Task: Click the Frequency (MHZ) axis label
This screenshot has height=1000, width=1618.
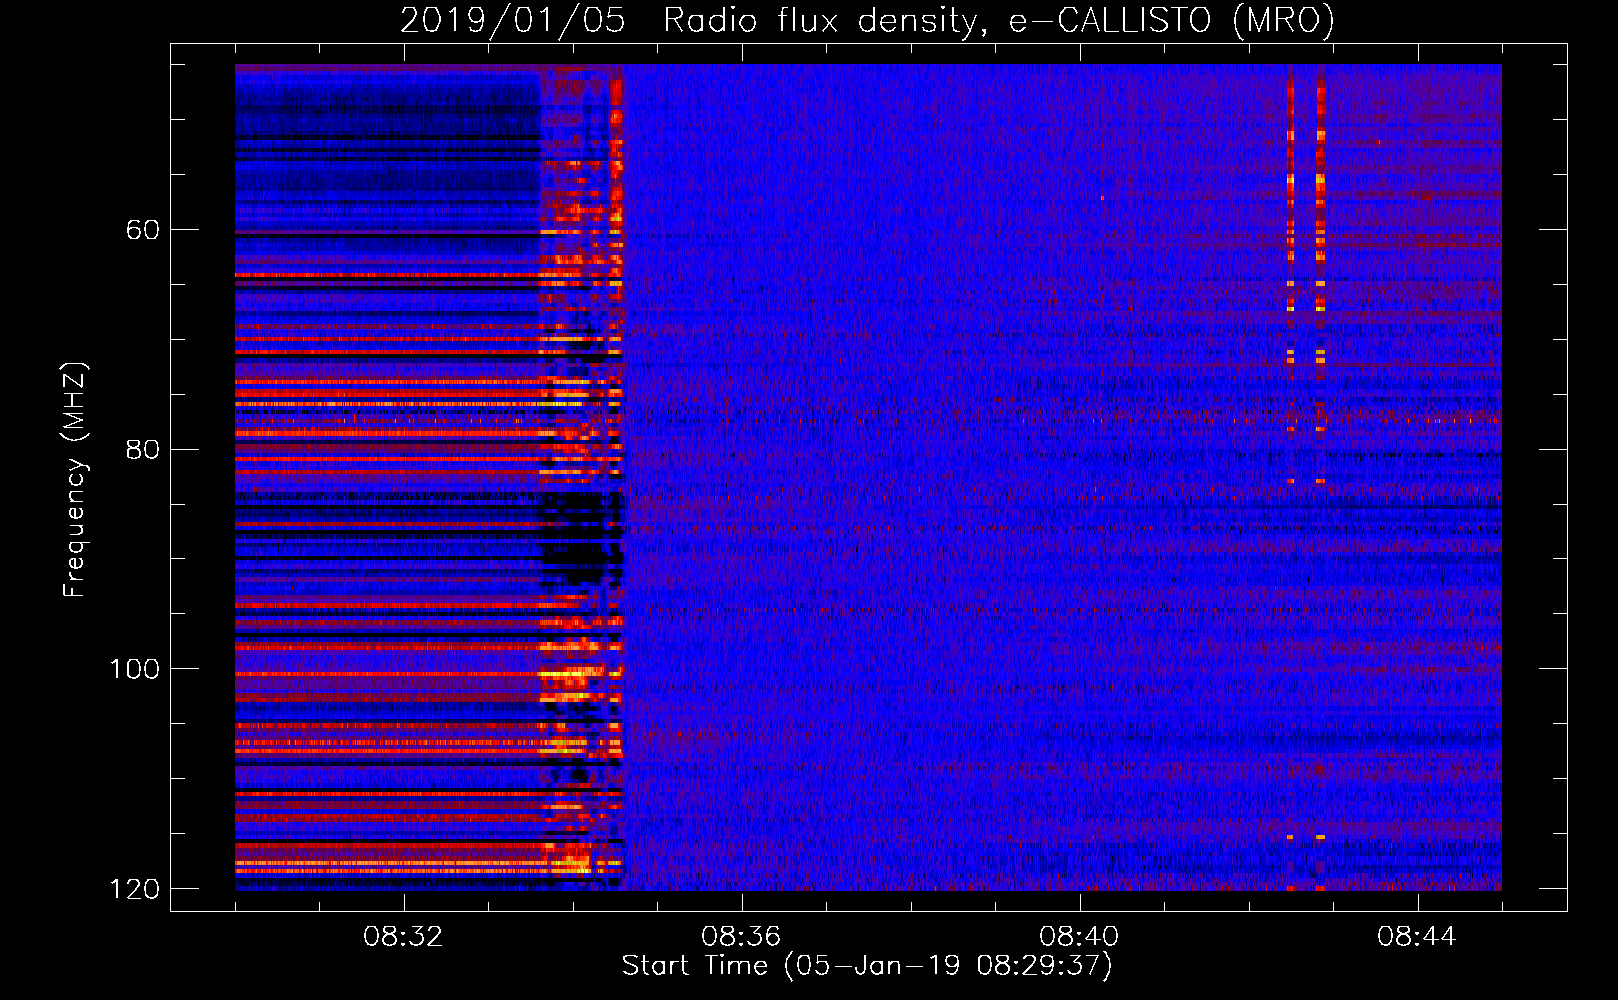Action: [75, 479]
